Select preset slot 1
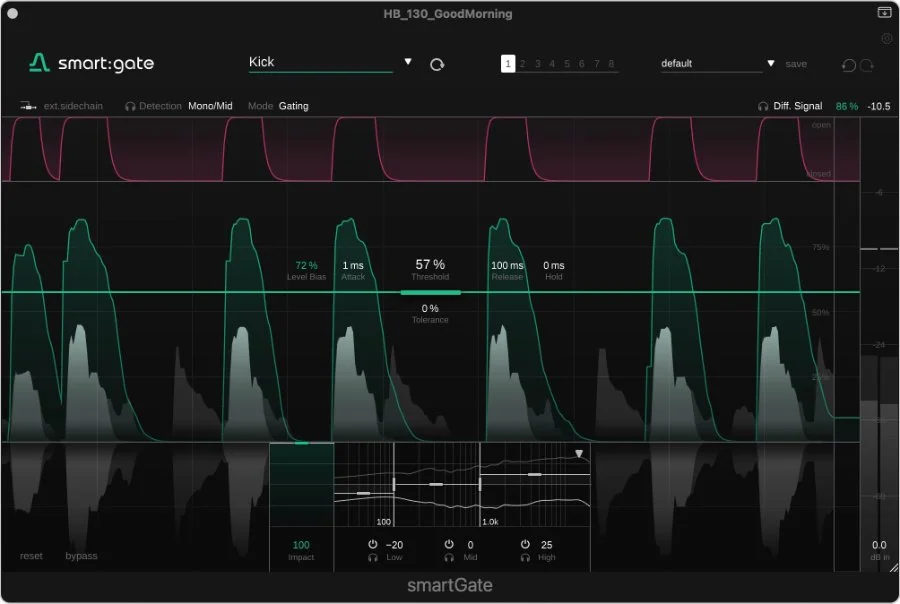Viewport: 900px width, 604px height. (x=508, y=63)
